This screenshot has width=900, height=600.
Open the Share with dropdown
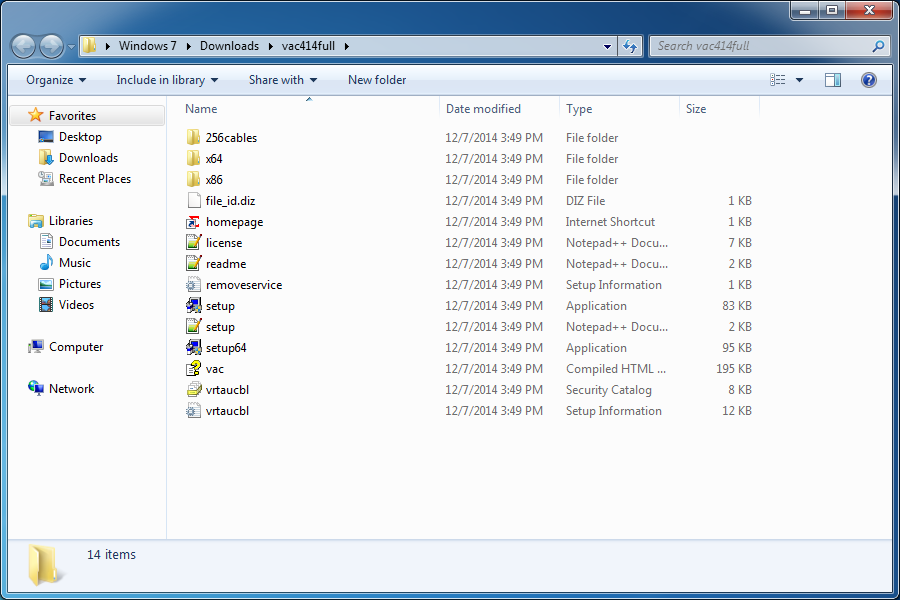click(283, 80)
